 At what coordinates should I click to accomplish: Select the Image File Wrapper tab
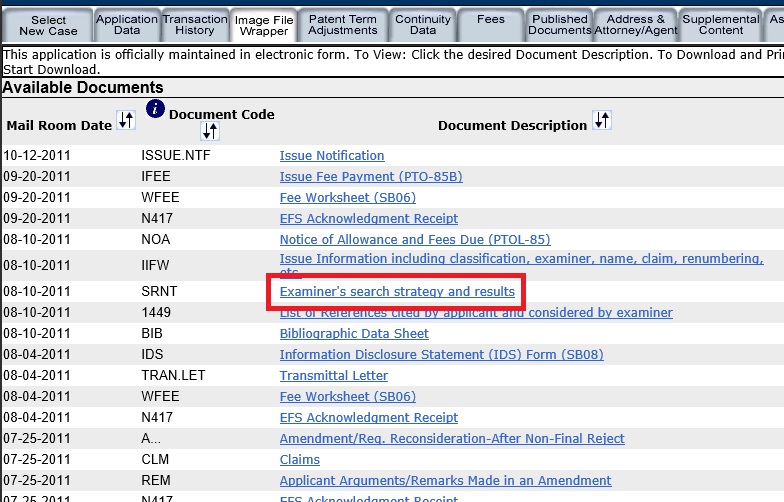(x=264, y=26)
